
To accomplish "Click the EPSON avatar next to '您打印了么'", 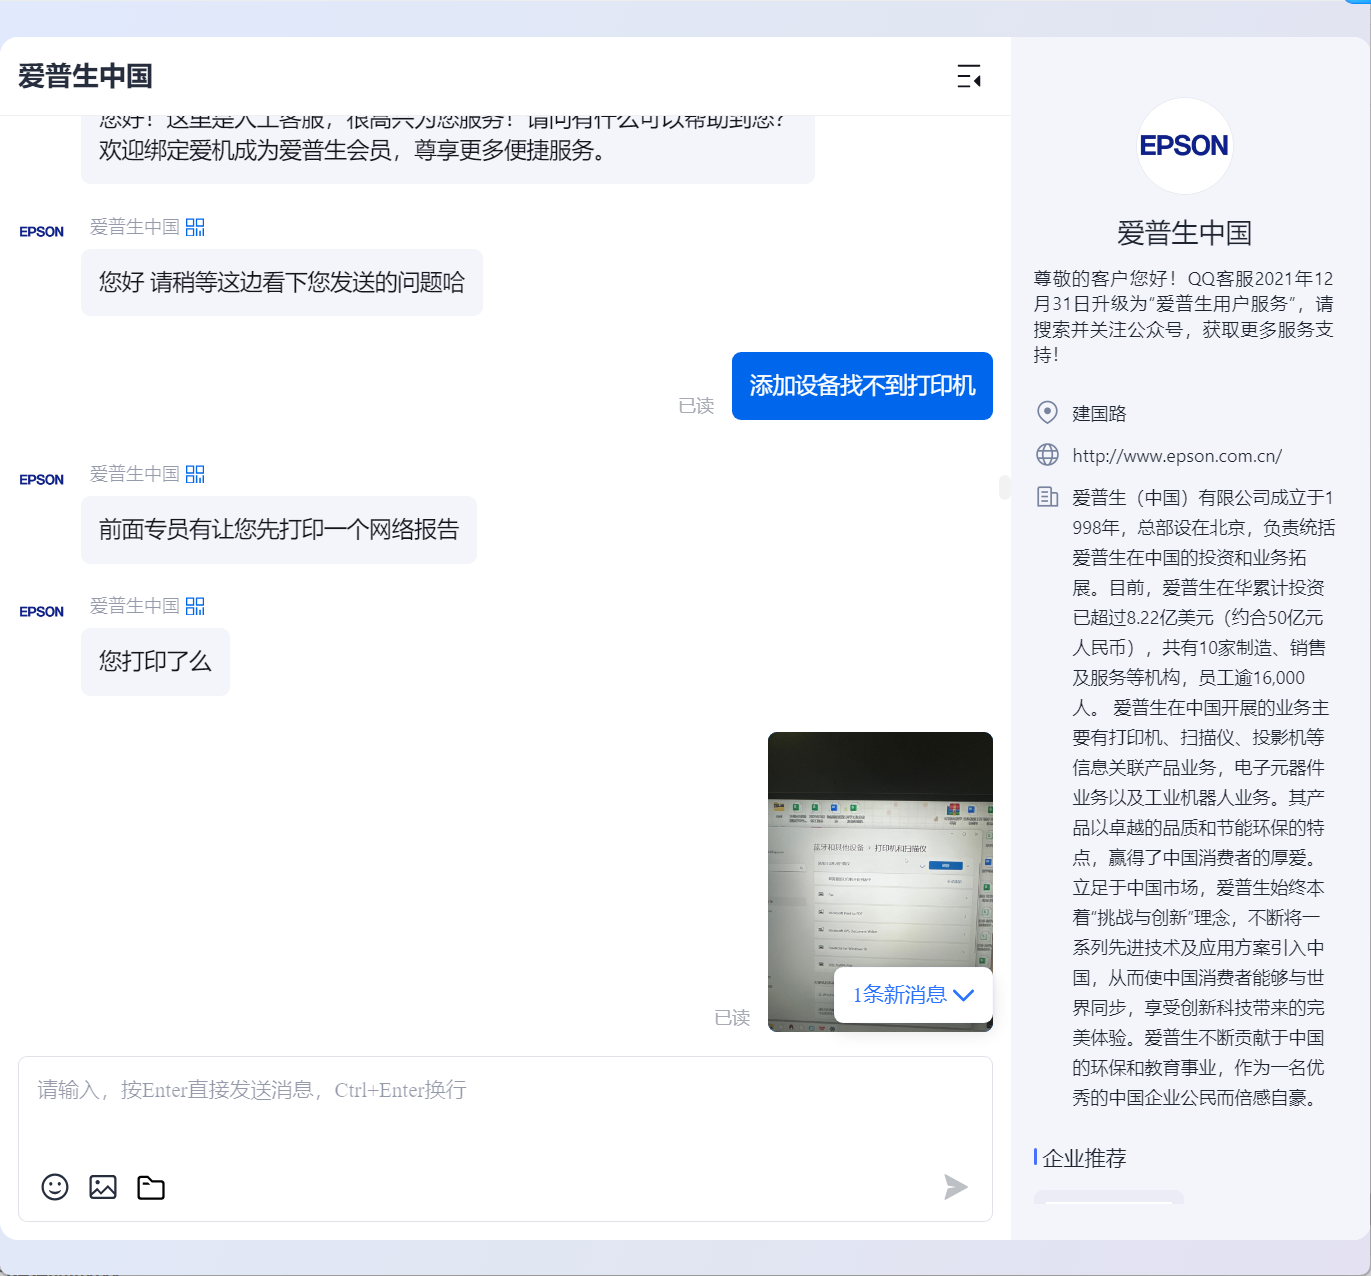I will click(x=42, y=611).
